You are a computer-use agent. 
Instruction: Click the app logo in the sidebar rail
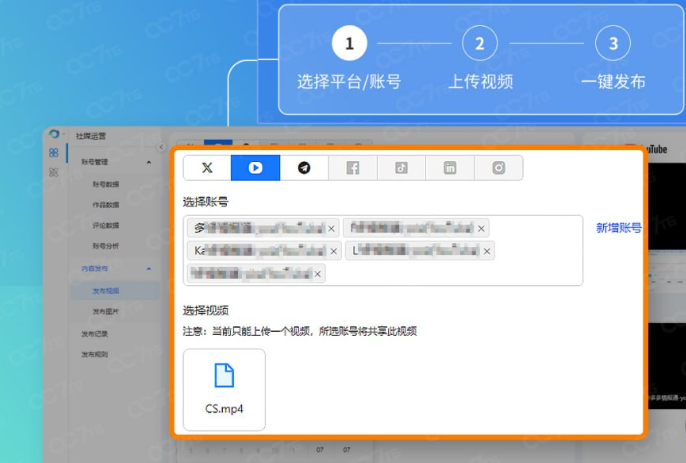pos(54,134)
